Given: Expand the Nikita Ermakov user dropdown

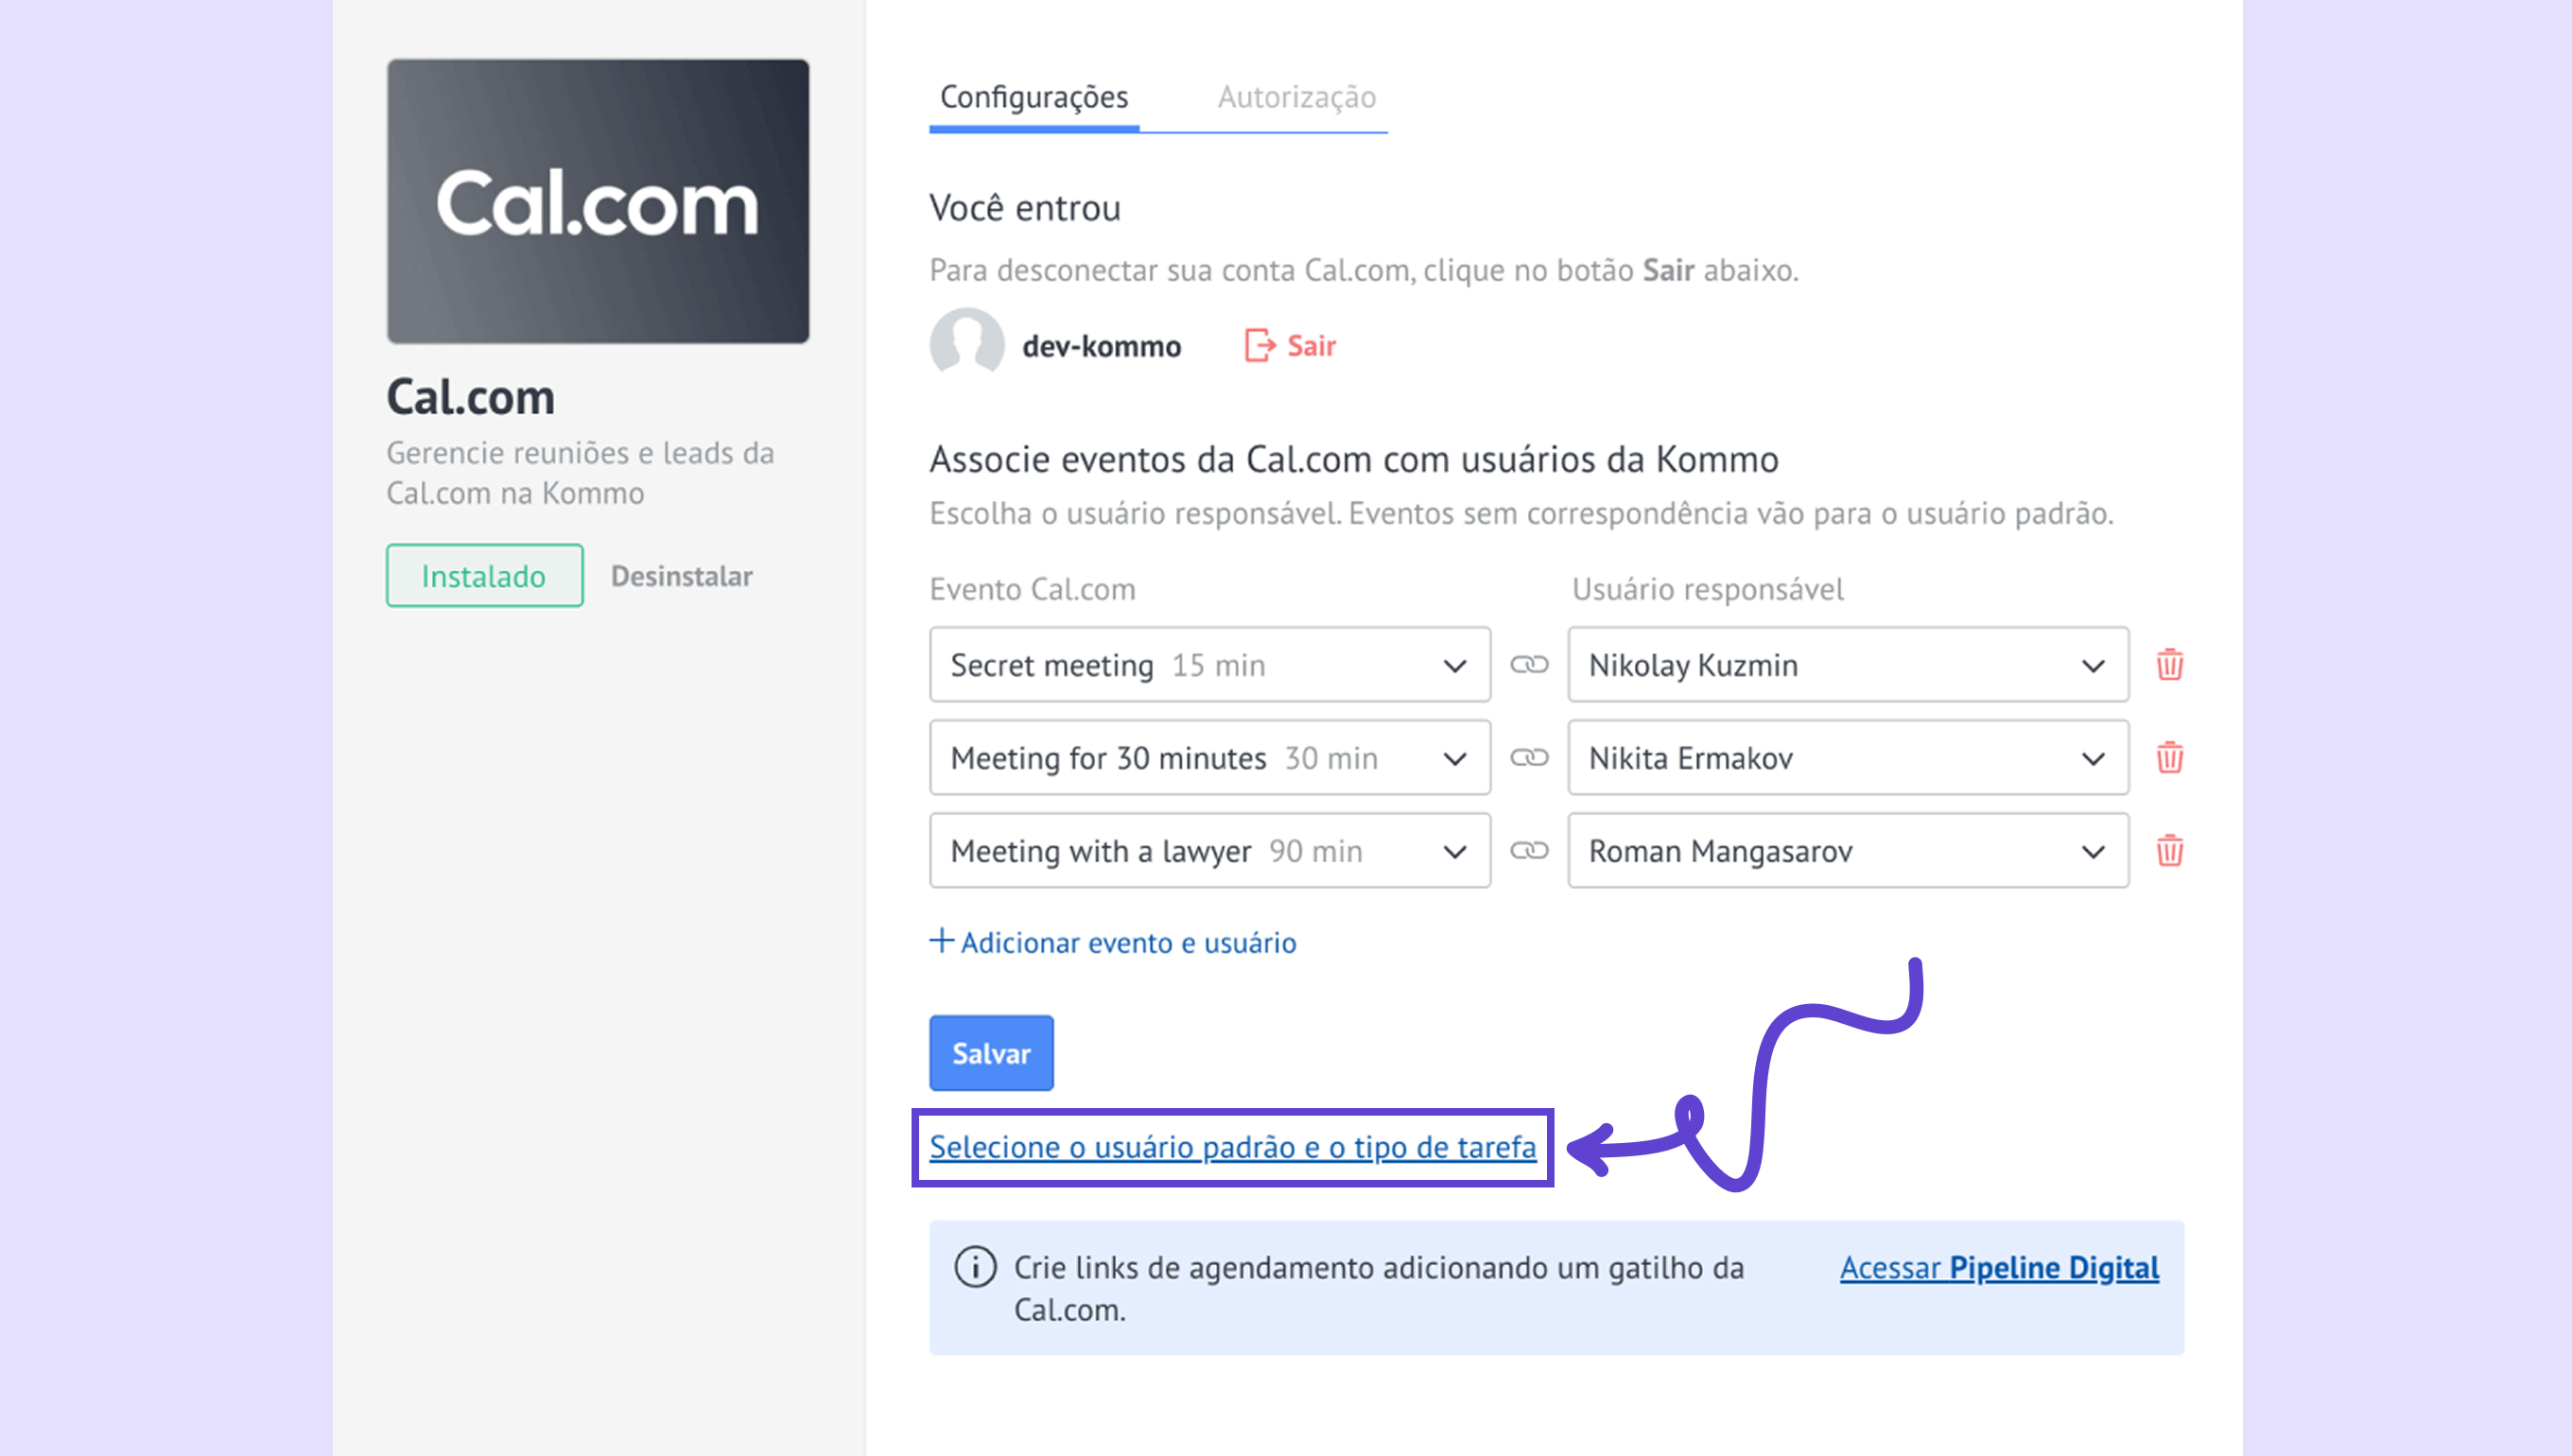Looking at the screenshot, I should (1847, 758).
